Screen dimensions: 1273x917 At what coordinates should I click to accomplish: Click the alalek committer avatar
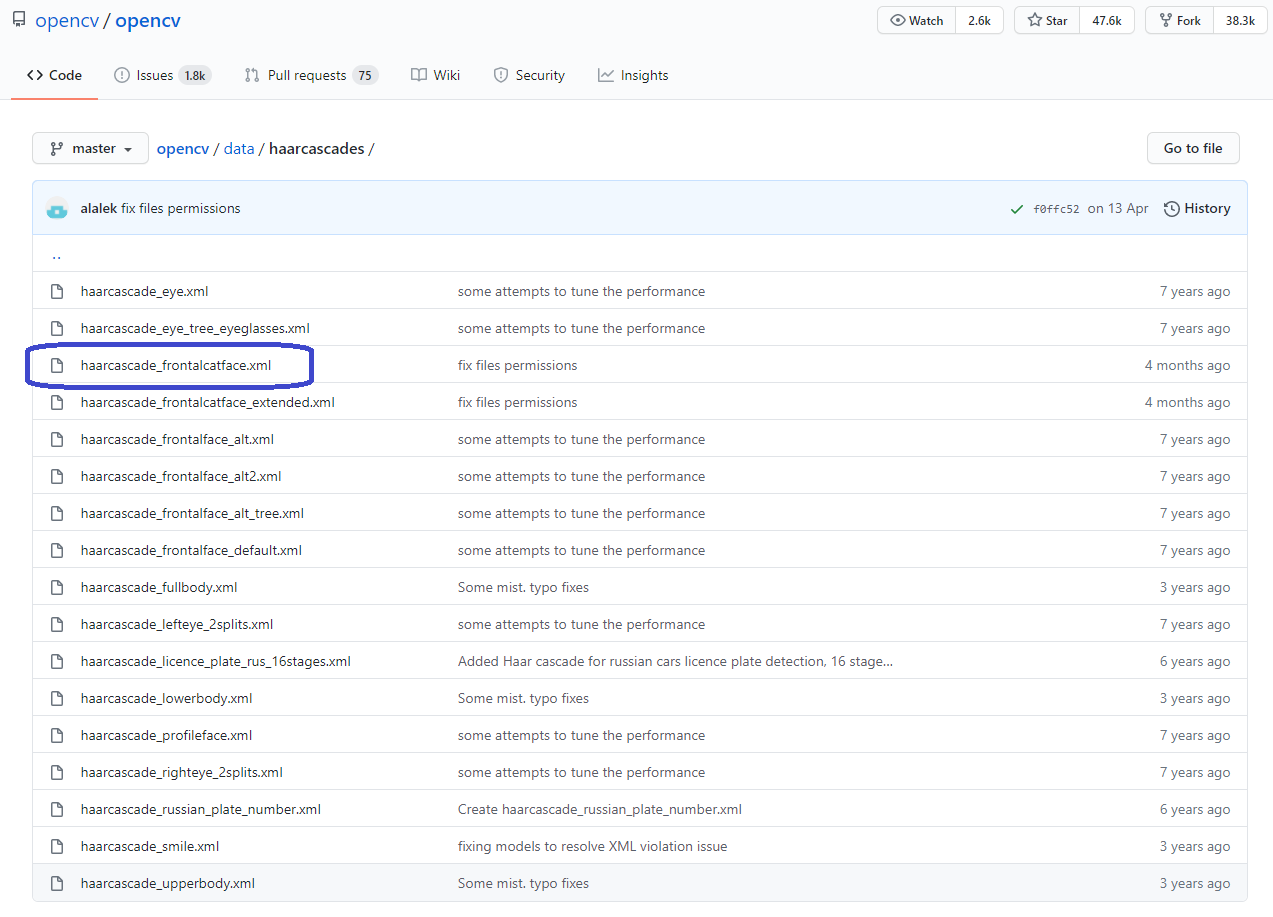[57, 208]
